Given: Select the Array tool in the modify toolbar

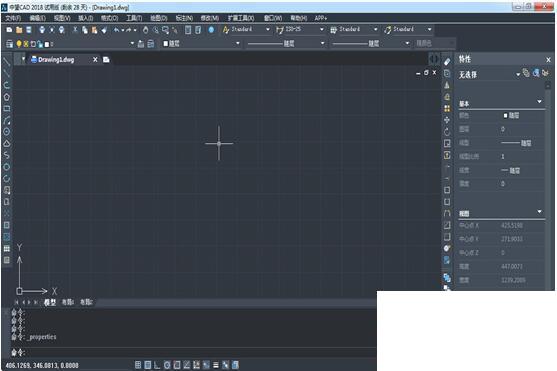Looking at the screenshot, I should click(447, 108).
